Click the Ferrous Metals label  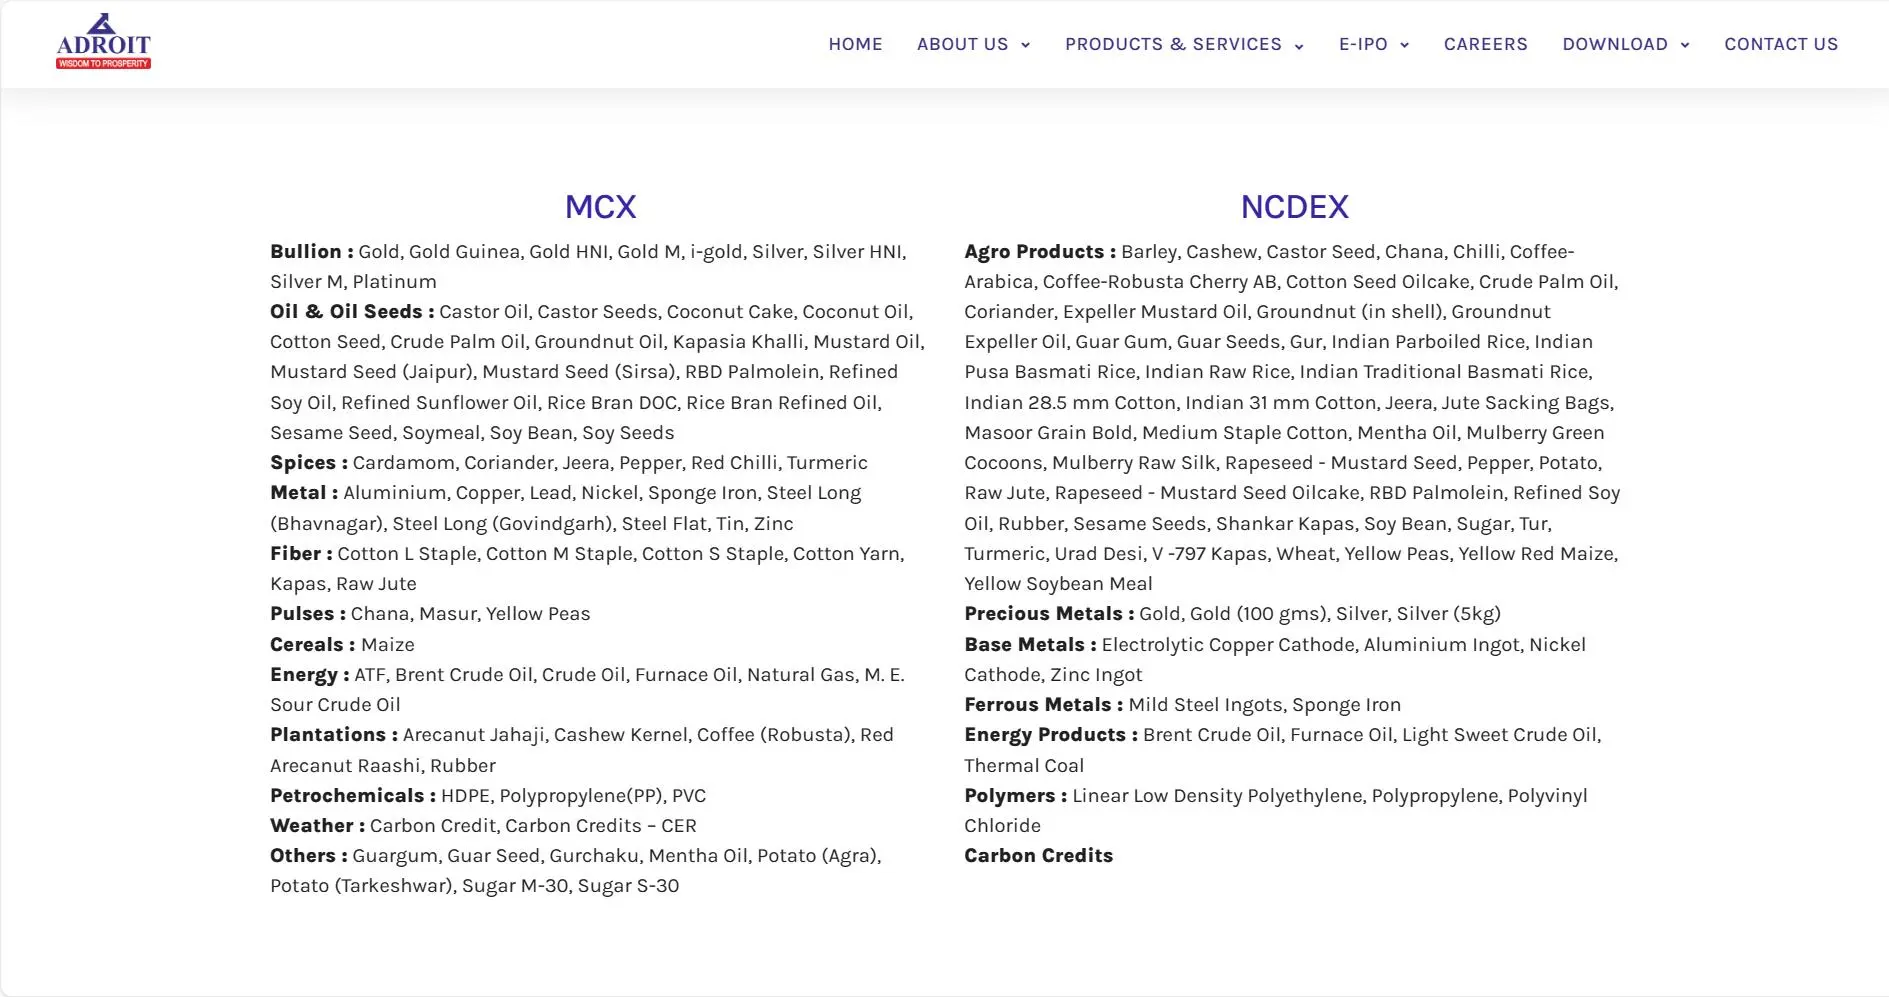pos(1044,705)
